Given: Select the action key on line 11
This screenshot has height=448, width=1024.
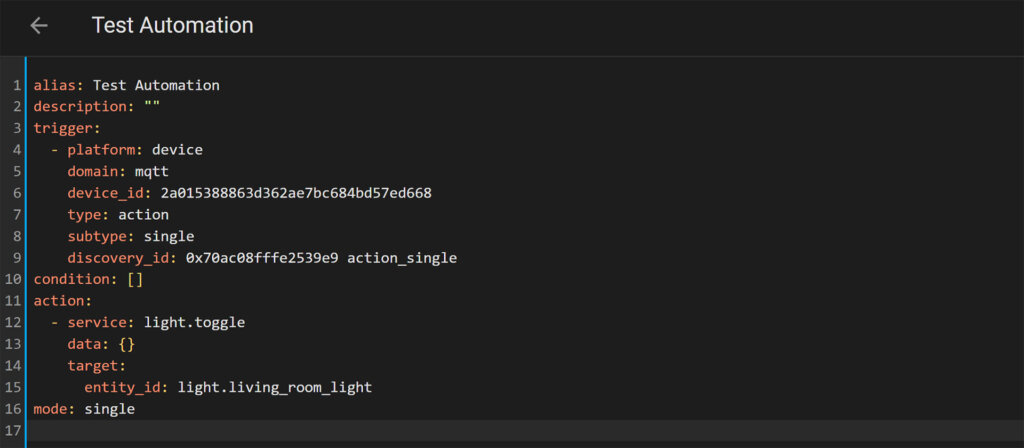Looking at the screenshot, I should pyautogui.click(x=63, y=301).
